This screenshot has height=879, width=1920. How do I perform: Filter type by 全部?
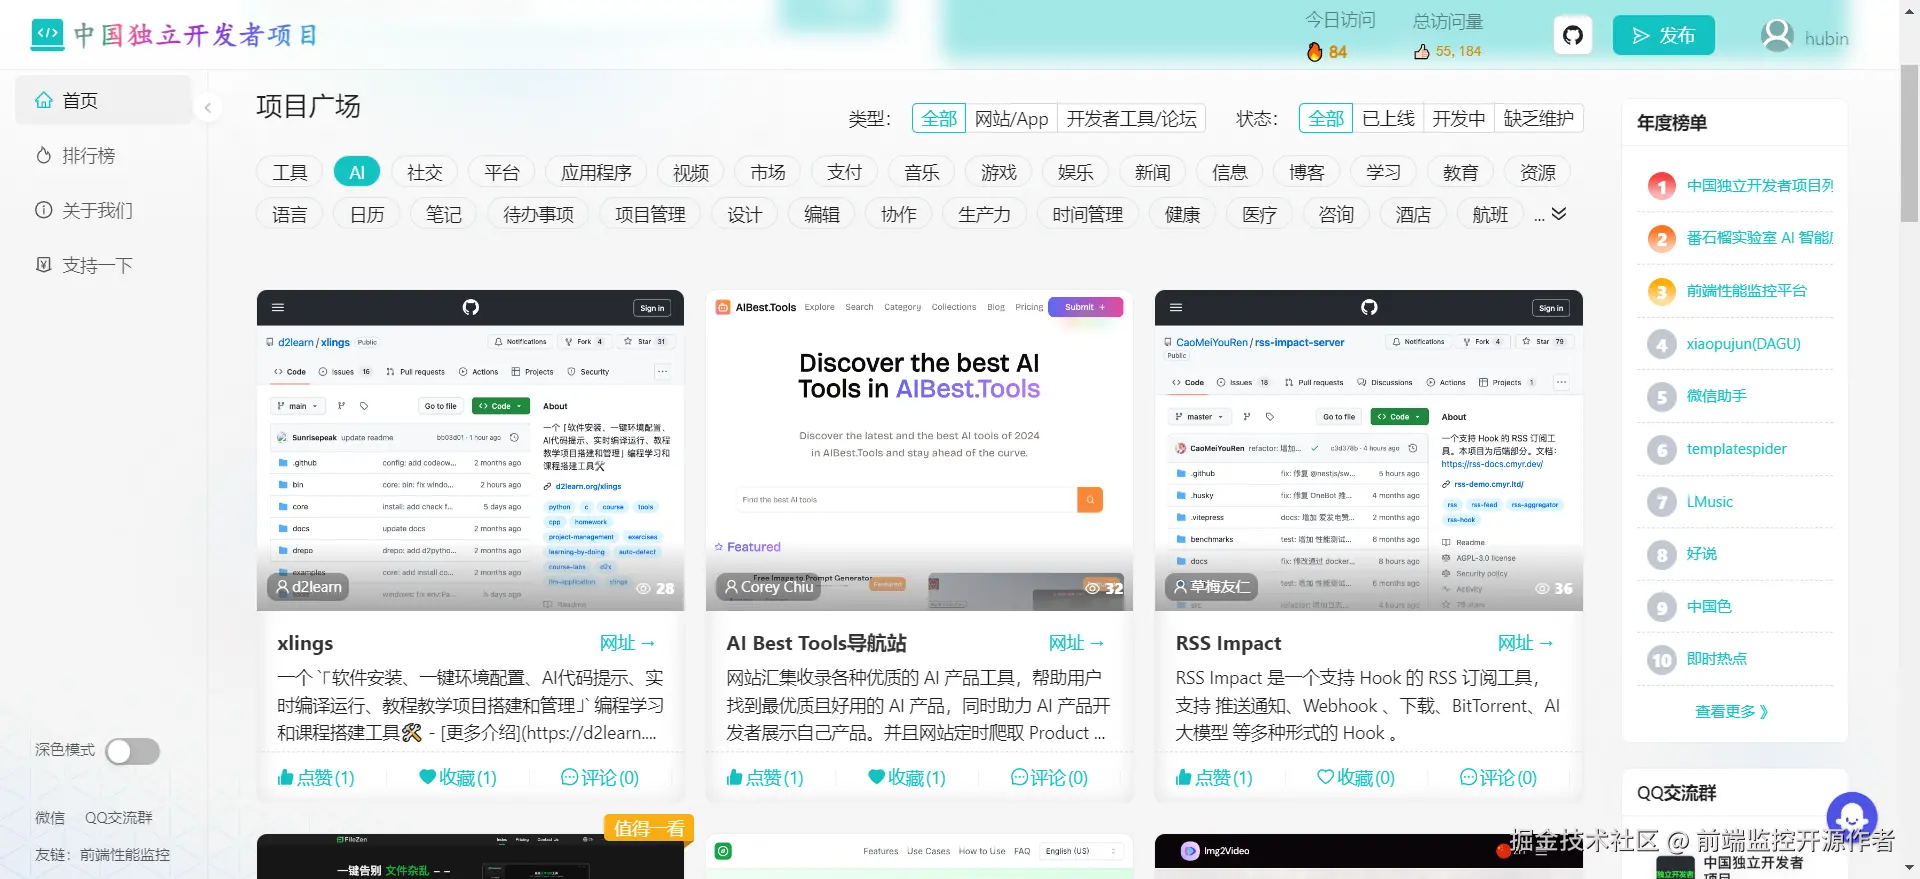[939, 119]
